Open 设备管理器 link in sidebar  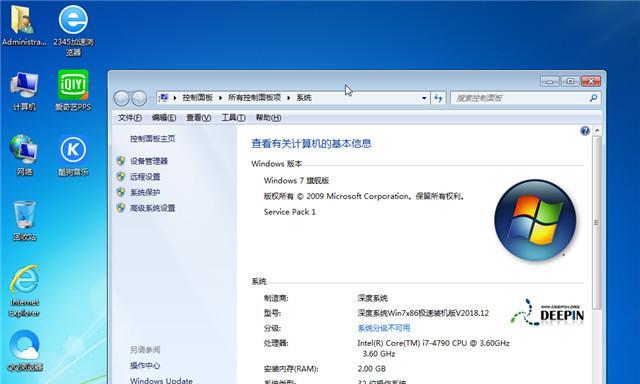coord(149,161)
